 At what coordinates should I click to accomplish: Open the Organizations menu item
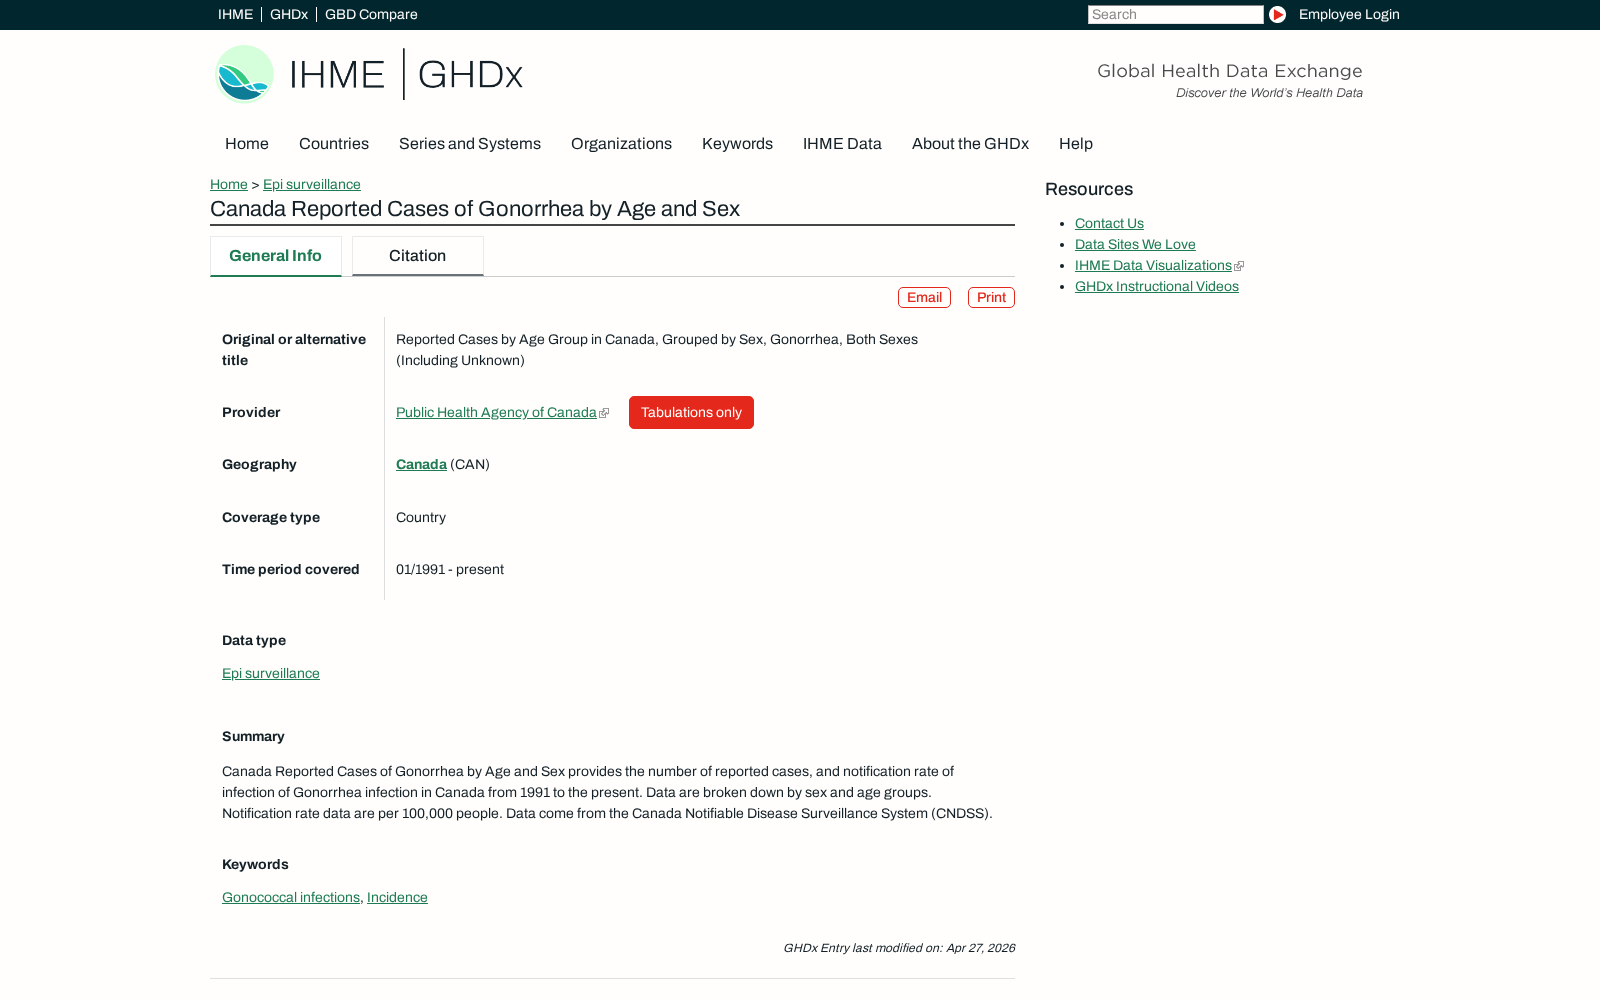click(x=621, y=144)
